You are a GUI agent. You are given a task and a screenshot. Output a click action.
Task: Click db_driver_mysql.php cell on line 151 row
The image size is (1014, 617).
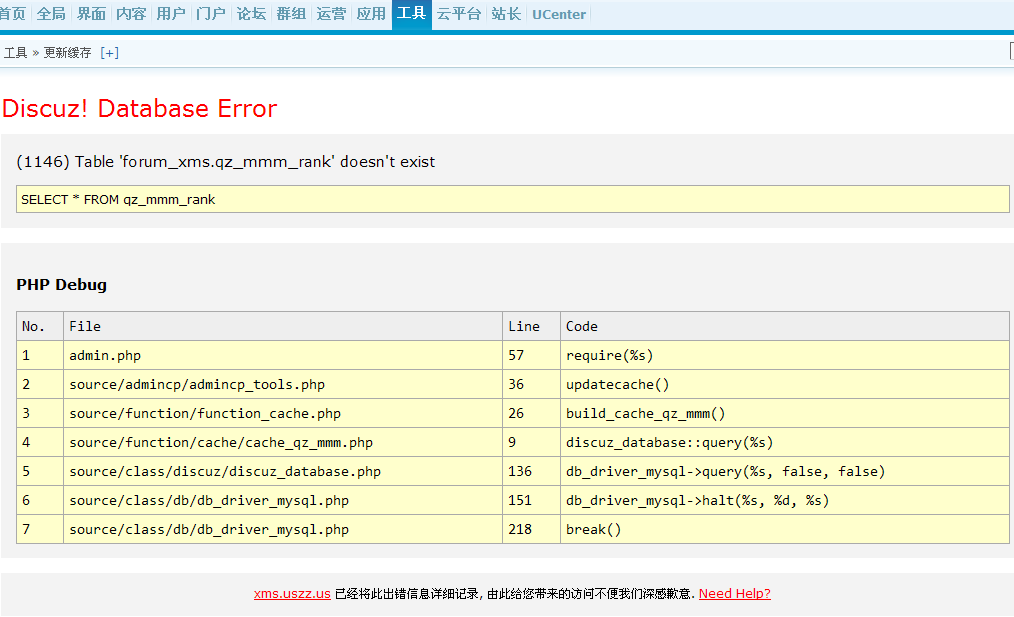(283, 500)
